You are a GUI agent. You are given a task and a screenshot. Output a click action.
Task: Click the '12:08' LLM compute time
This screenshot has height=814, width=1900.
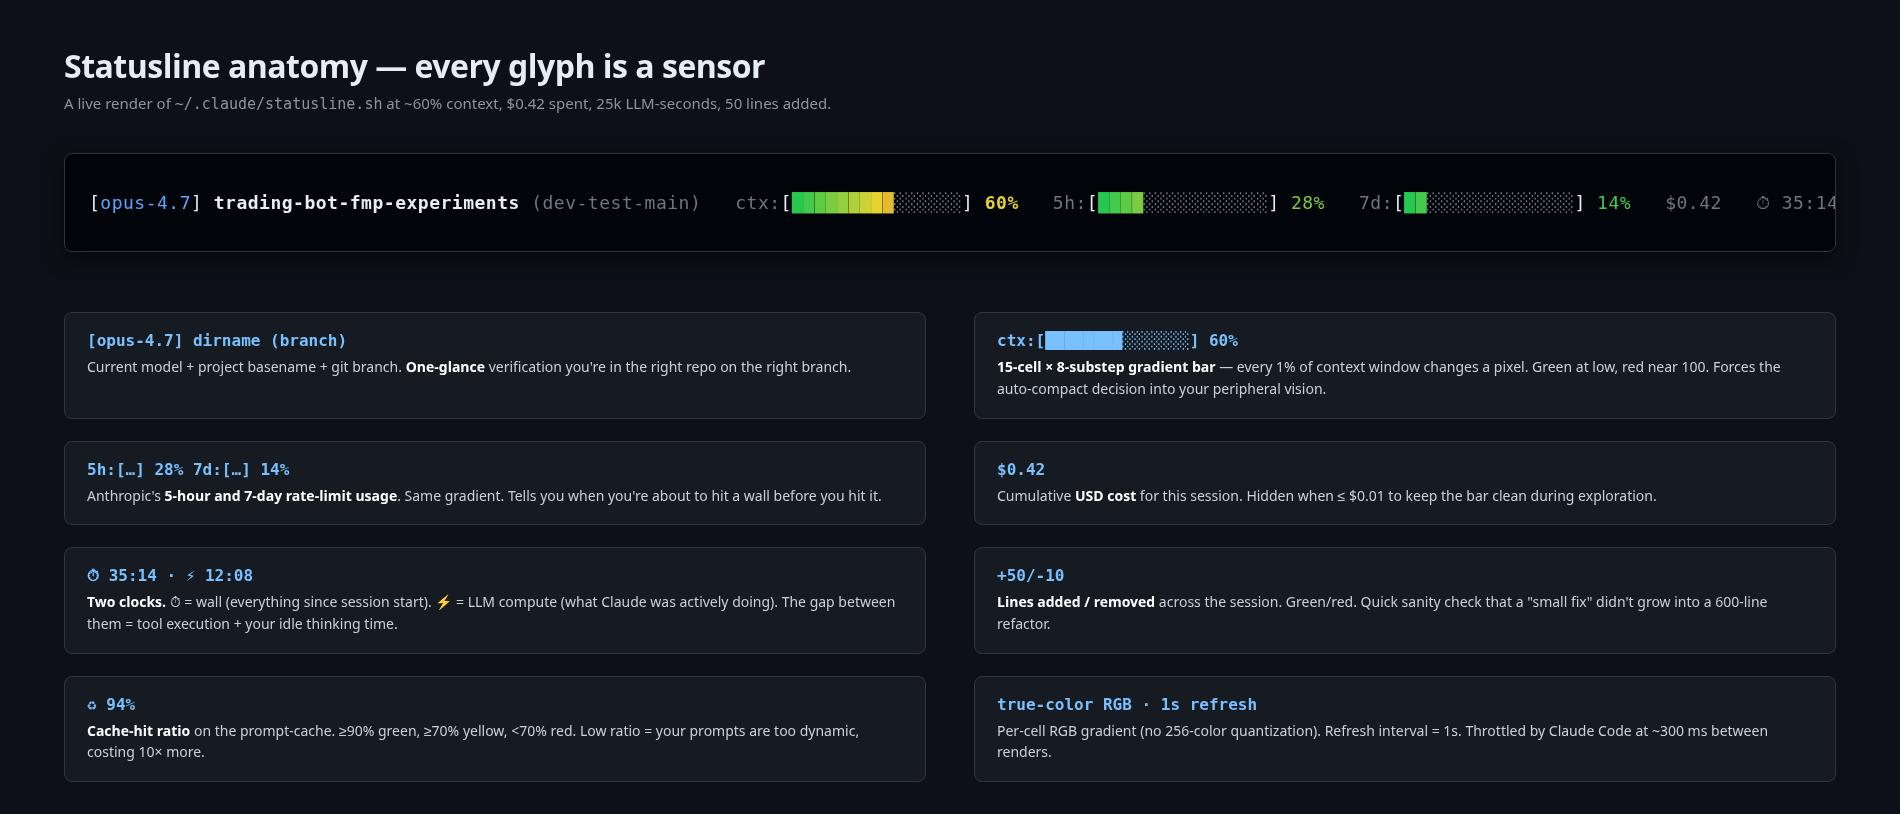229,576
